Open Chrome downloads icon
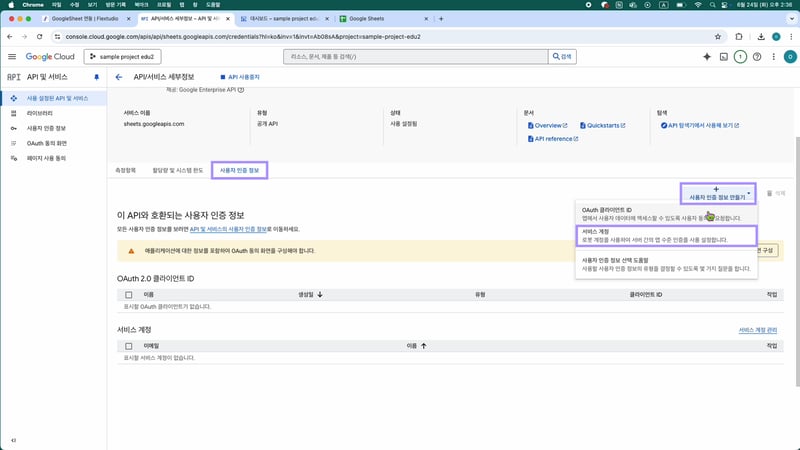Image resolution: width=800 pixels, height=450 pixels. [x=761, y=37]
